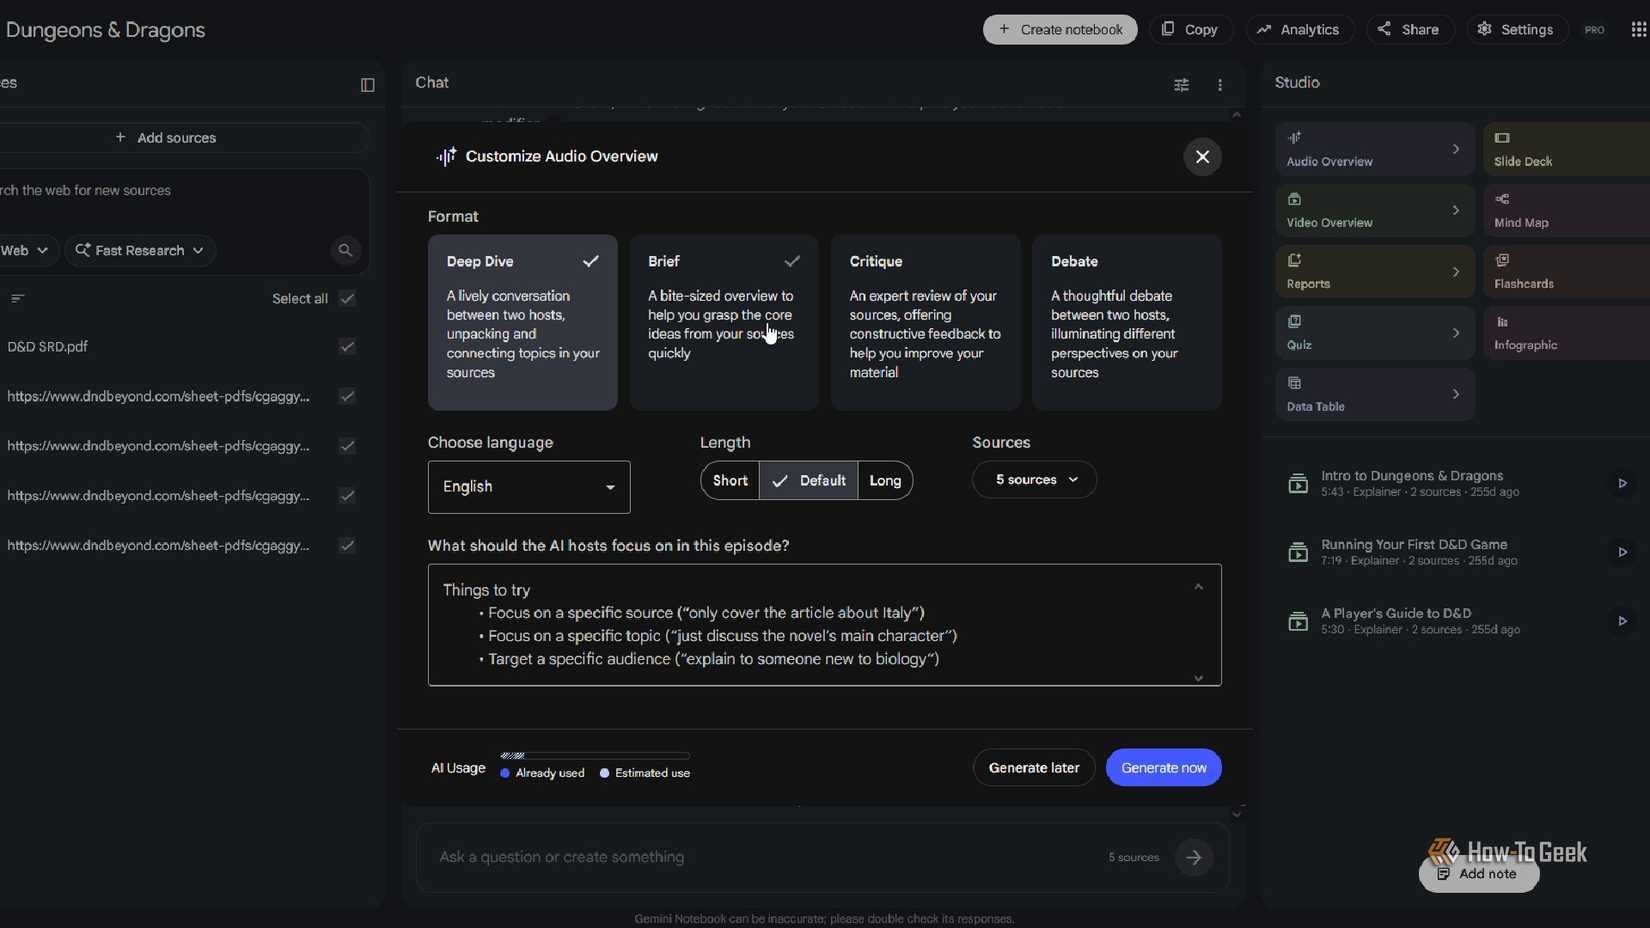This screenshot has width=1650, height=928.
Task: Click the Reports tile icon
Action: point(1294,260)
